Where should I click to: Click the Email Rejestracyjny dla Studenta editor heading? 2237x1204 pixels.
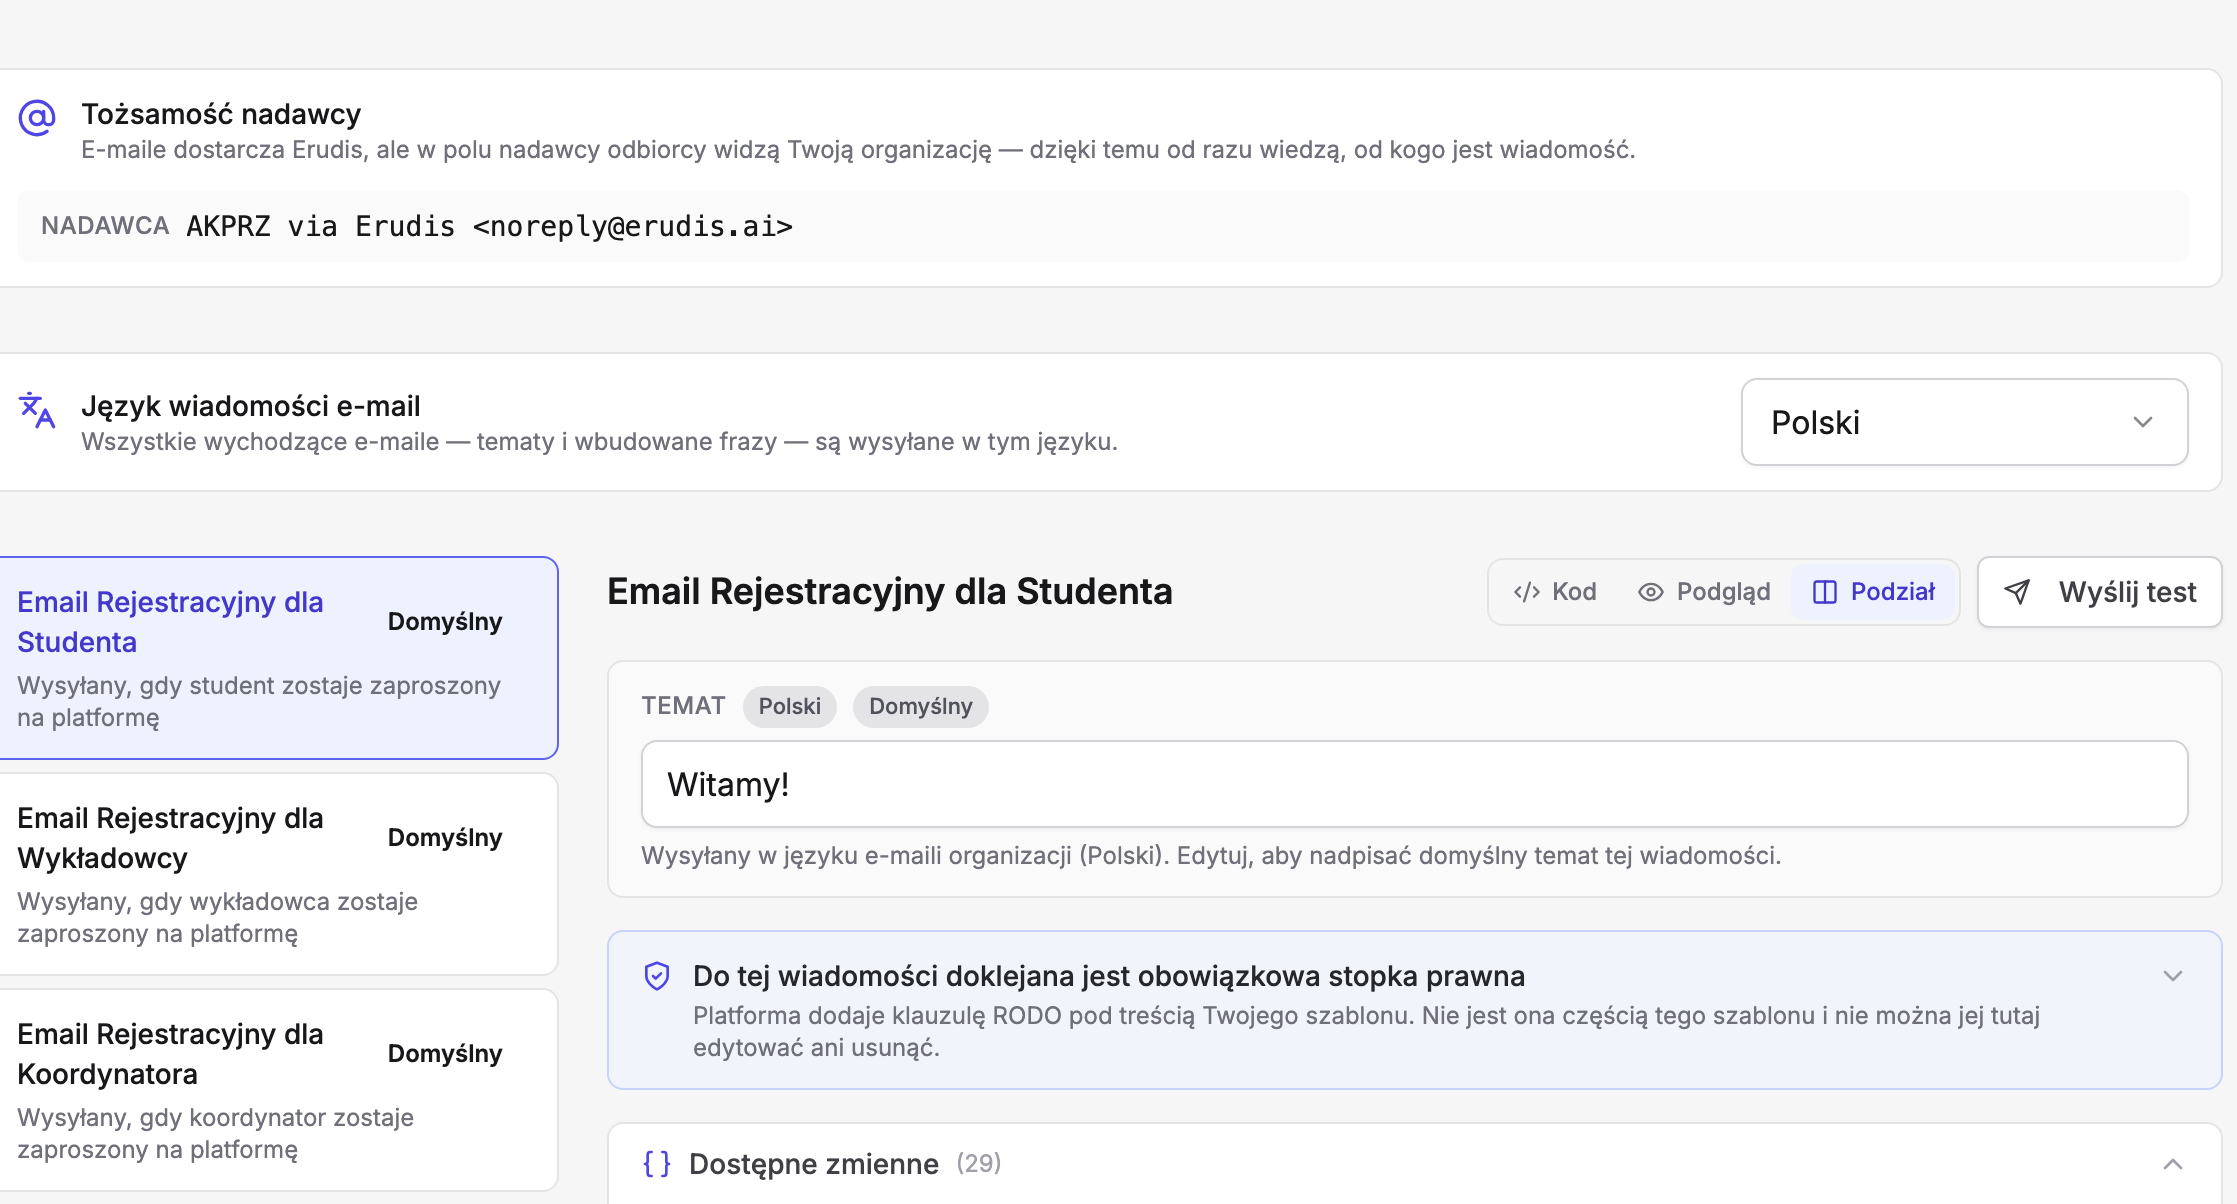click(x=890, y=592)
